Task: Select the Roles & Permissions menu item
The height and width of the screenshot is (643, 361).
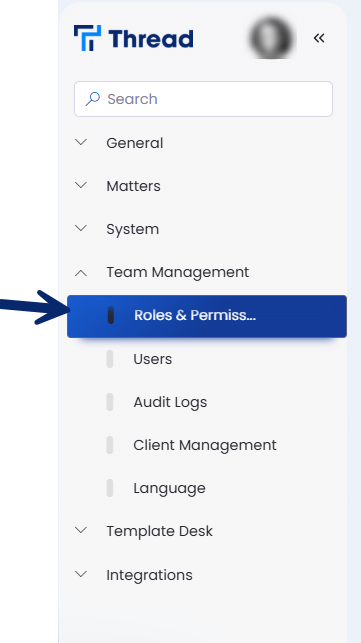Action: point(207,316)
